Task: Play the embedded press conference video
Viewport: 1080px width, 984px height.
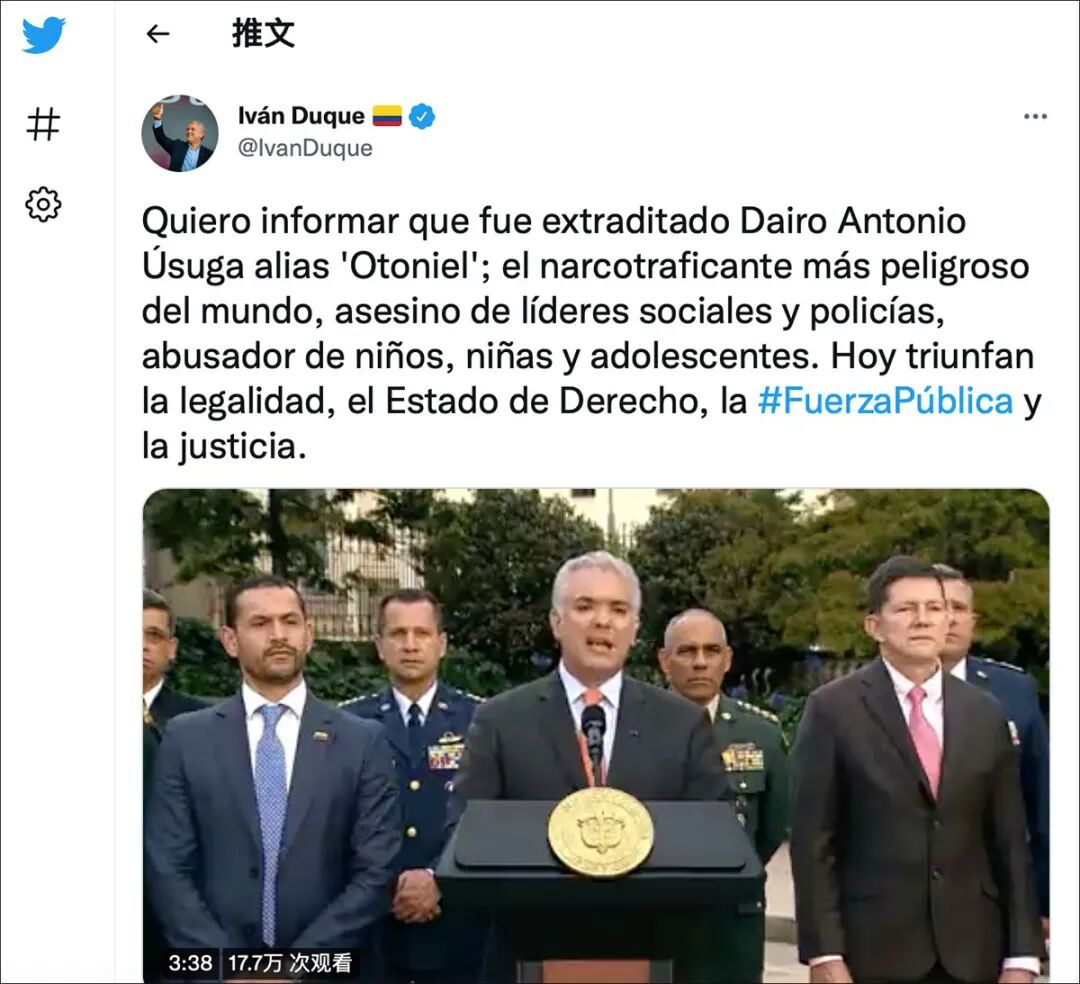Action: click(596, 735)
